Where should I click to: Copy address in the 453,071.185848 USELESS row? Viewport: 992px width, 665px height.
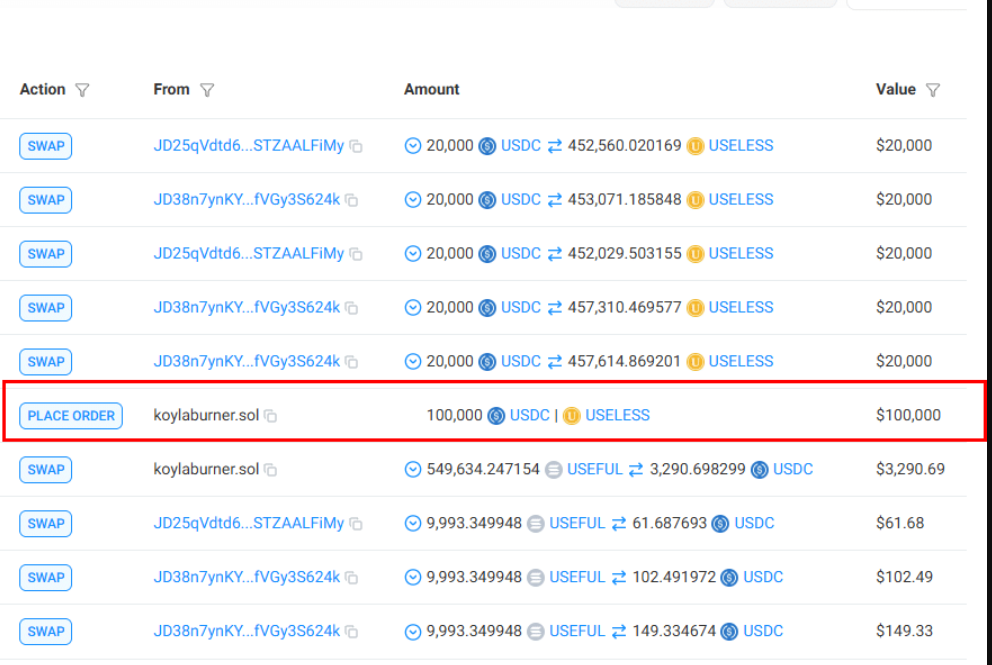[x=352, y=201]
